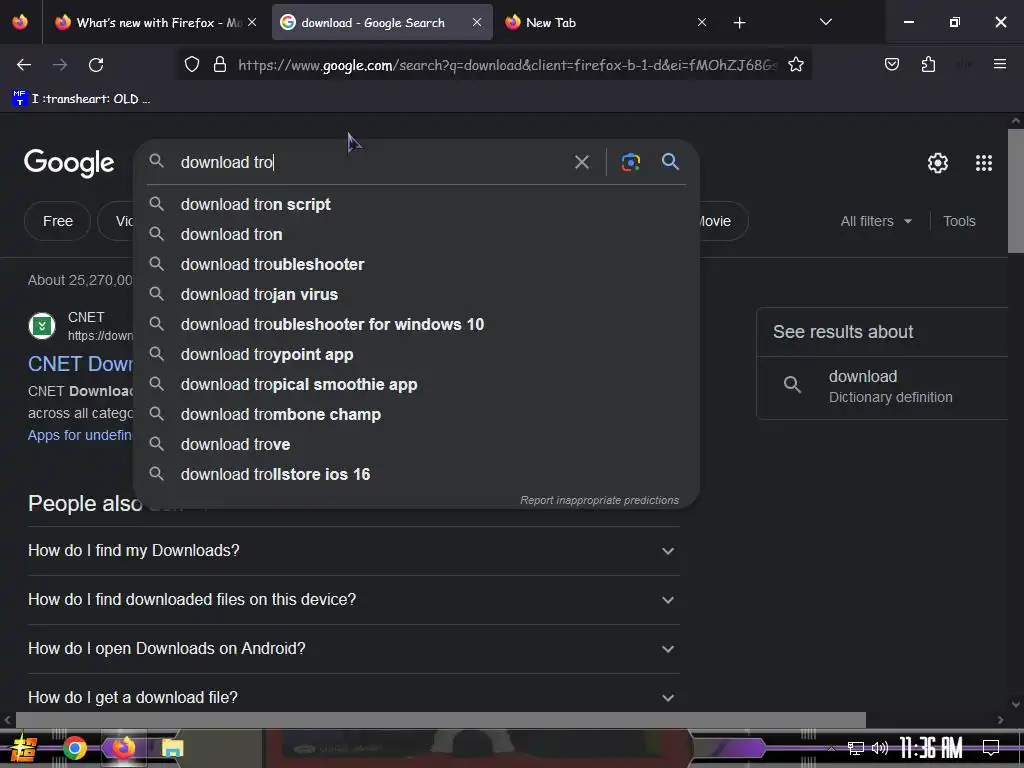This screenshot has height=768, width=1024.
Task: Click the horizontal page scrollbar
Action: pyautogui.click(x=441, y=720)
